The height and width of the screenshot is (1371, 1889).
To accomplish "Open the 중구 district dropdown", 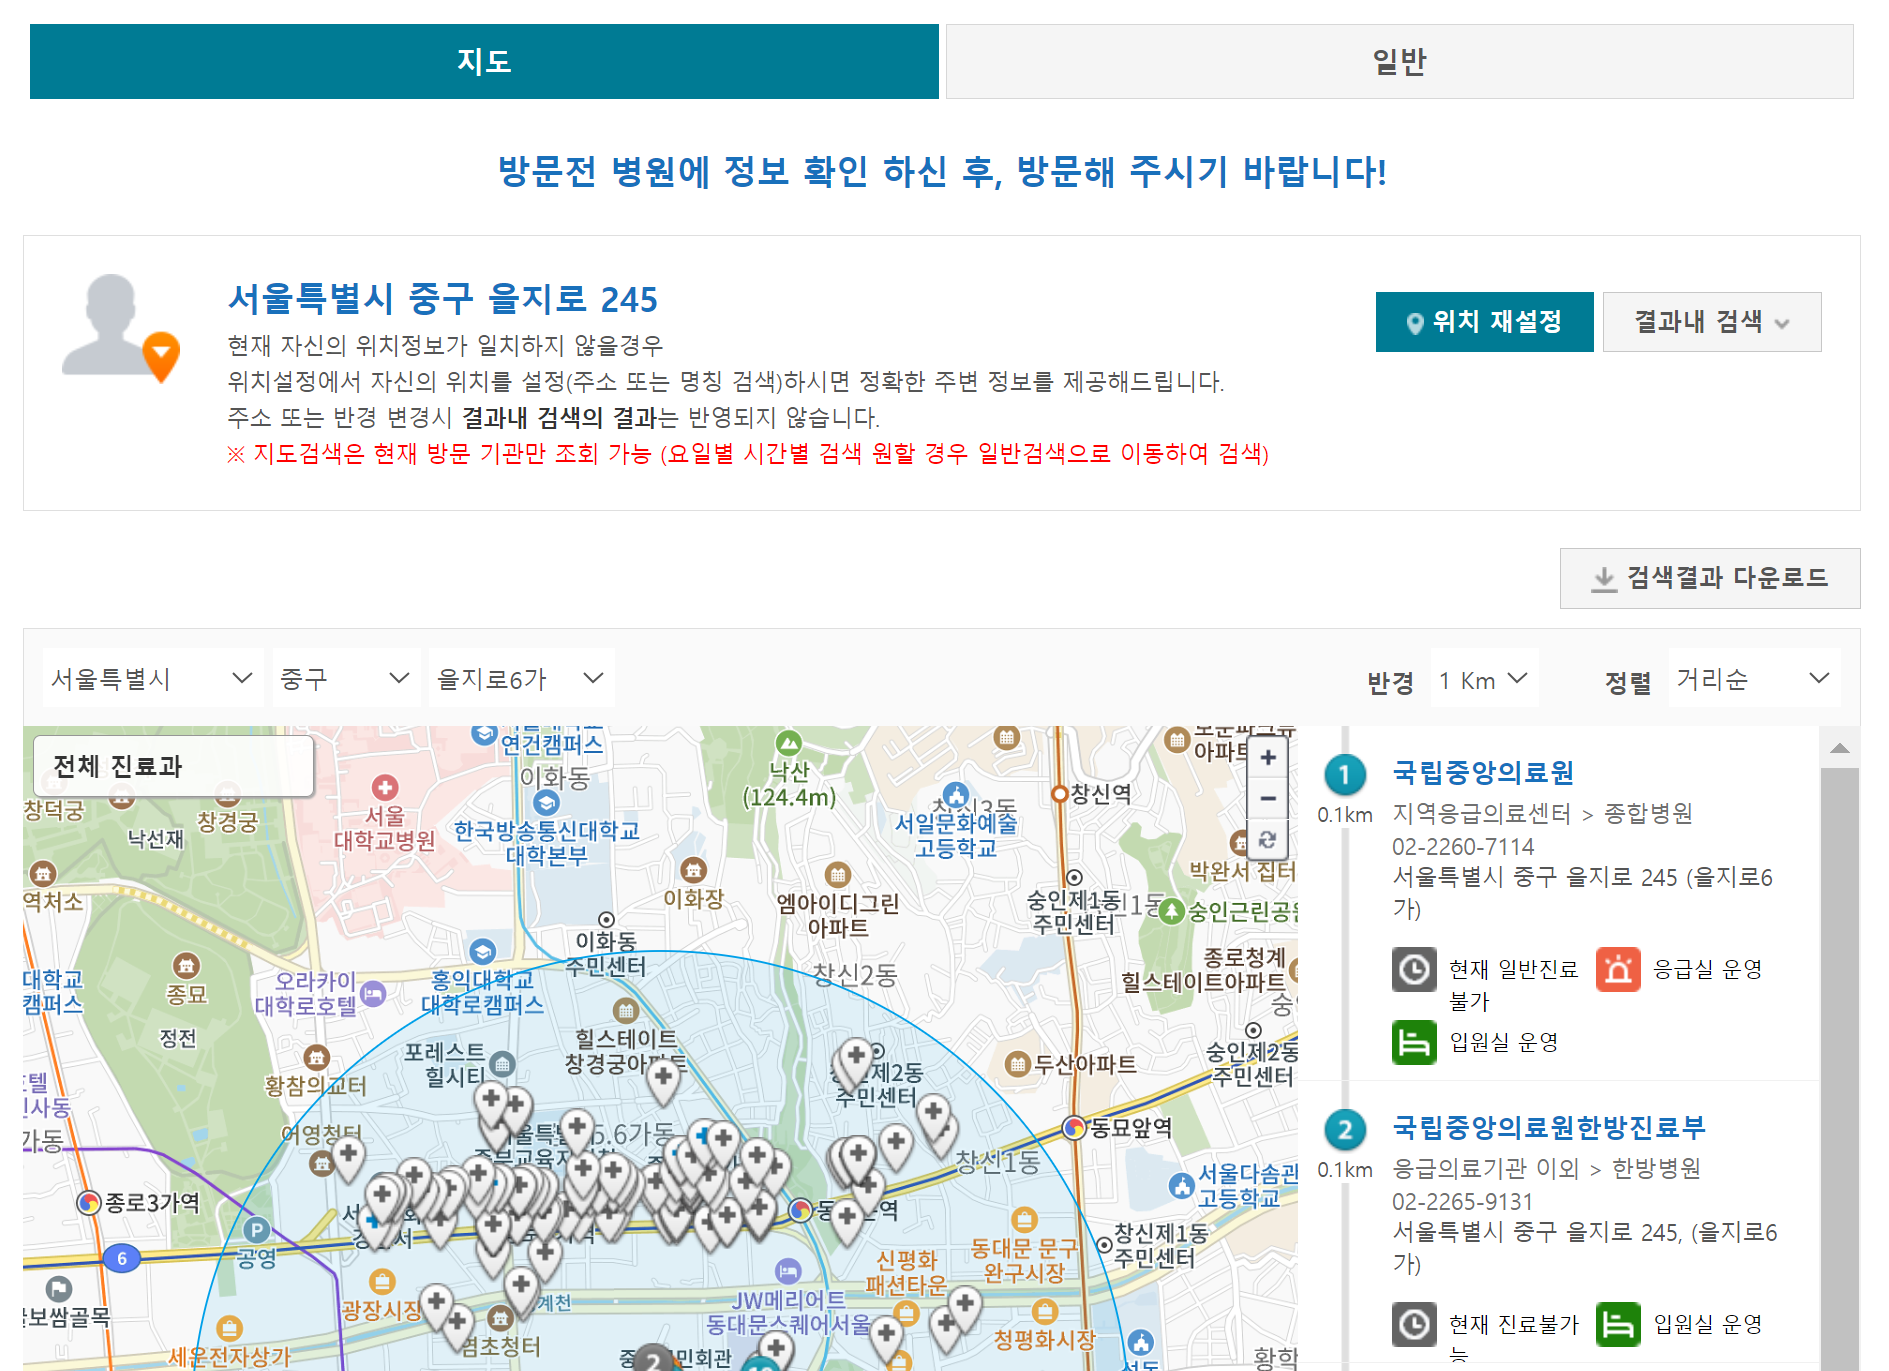I will (x=346, y=679).
